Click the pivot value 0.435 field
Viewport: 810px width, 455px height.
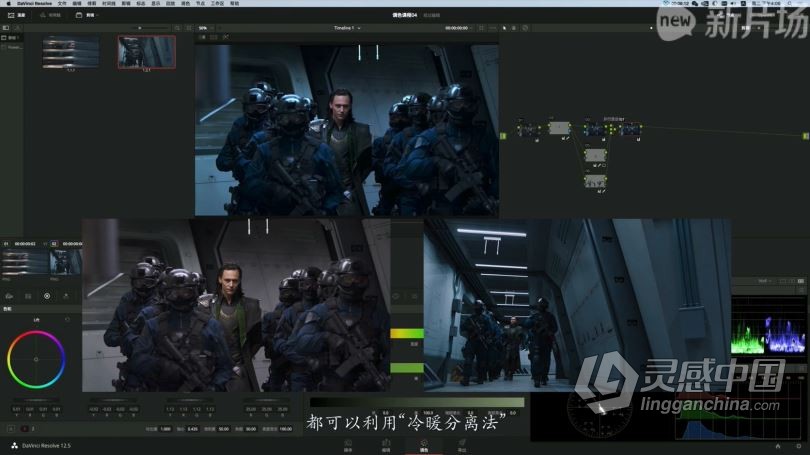pos(193,429)
